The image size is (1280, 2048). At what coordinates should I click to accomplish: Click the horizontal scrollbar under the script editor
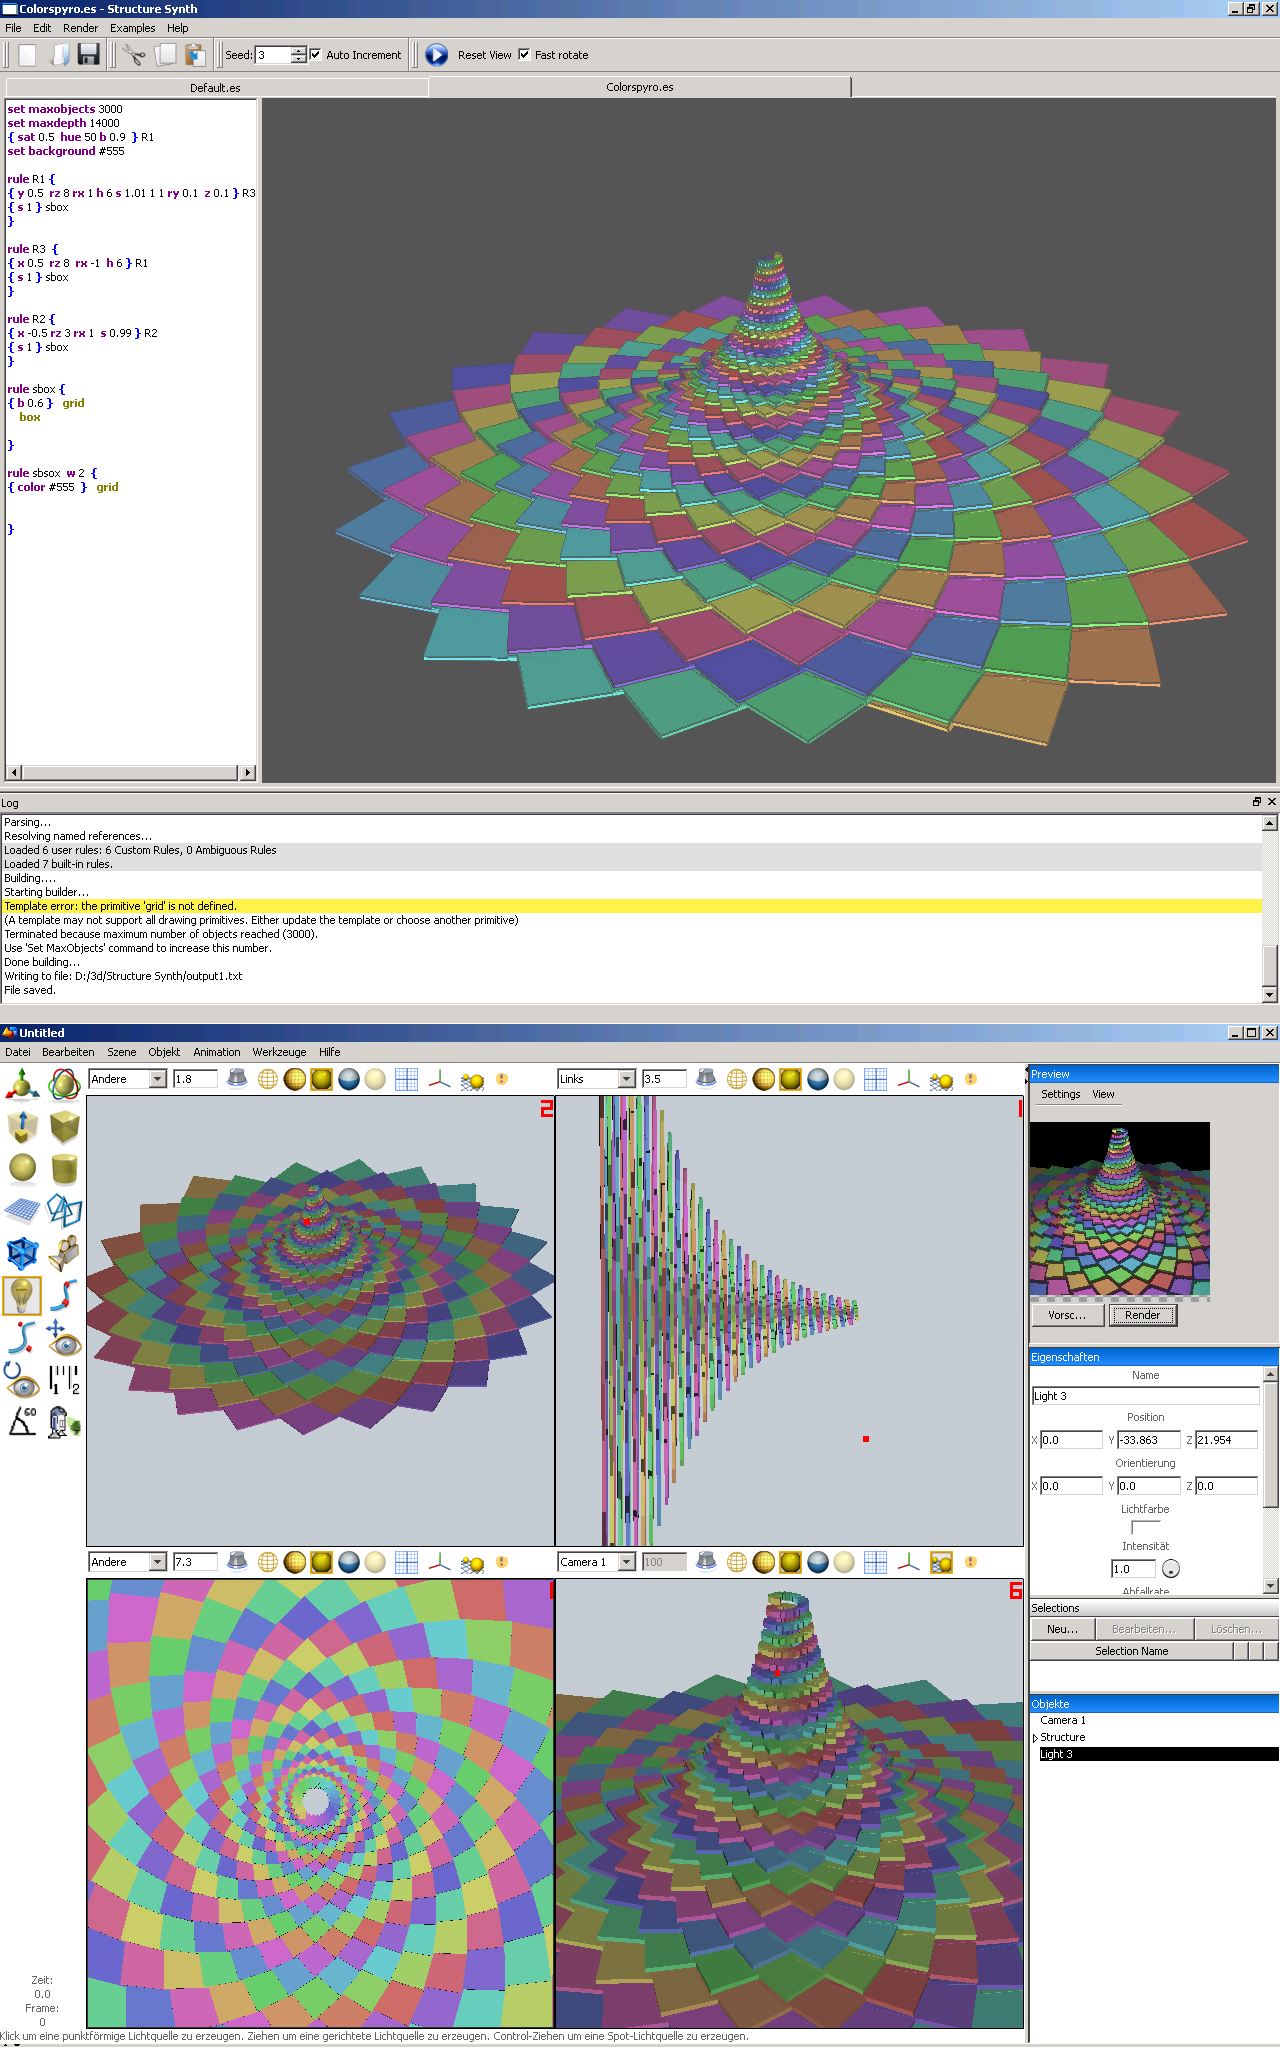pyautogui.click(x=131, y=772)
